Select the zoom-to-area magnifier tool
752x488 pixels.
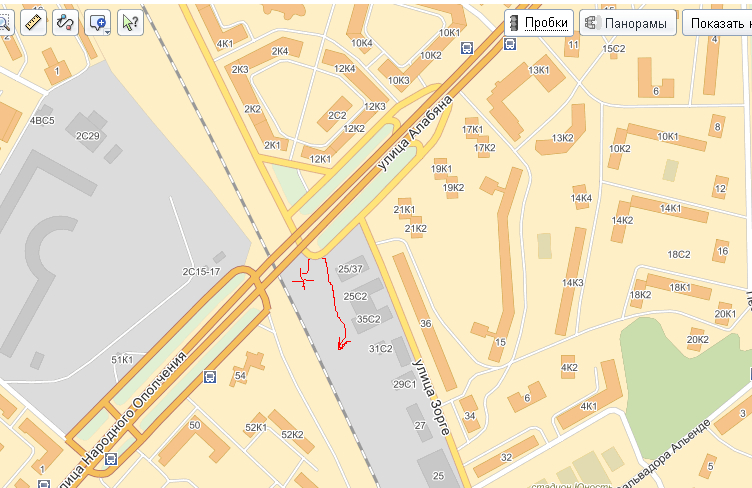click(x=6, y=23)
